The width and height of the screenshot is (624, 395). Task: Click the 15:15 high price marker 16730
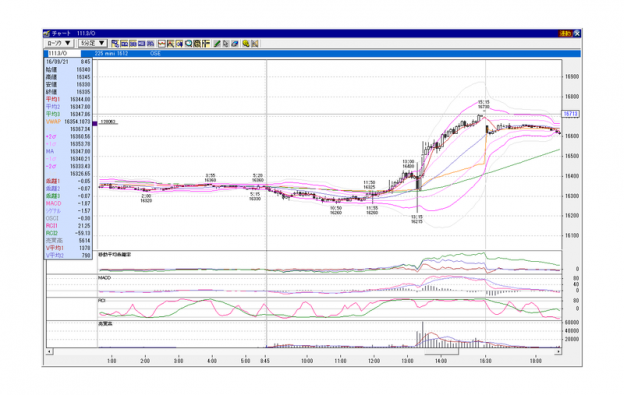click(484, 105)
